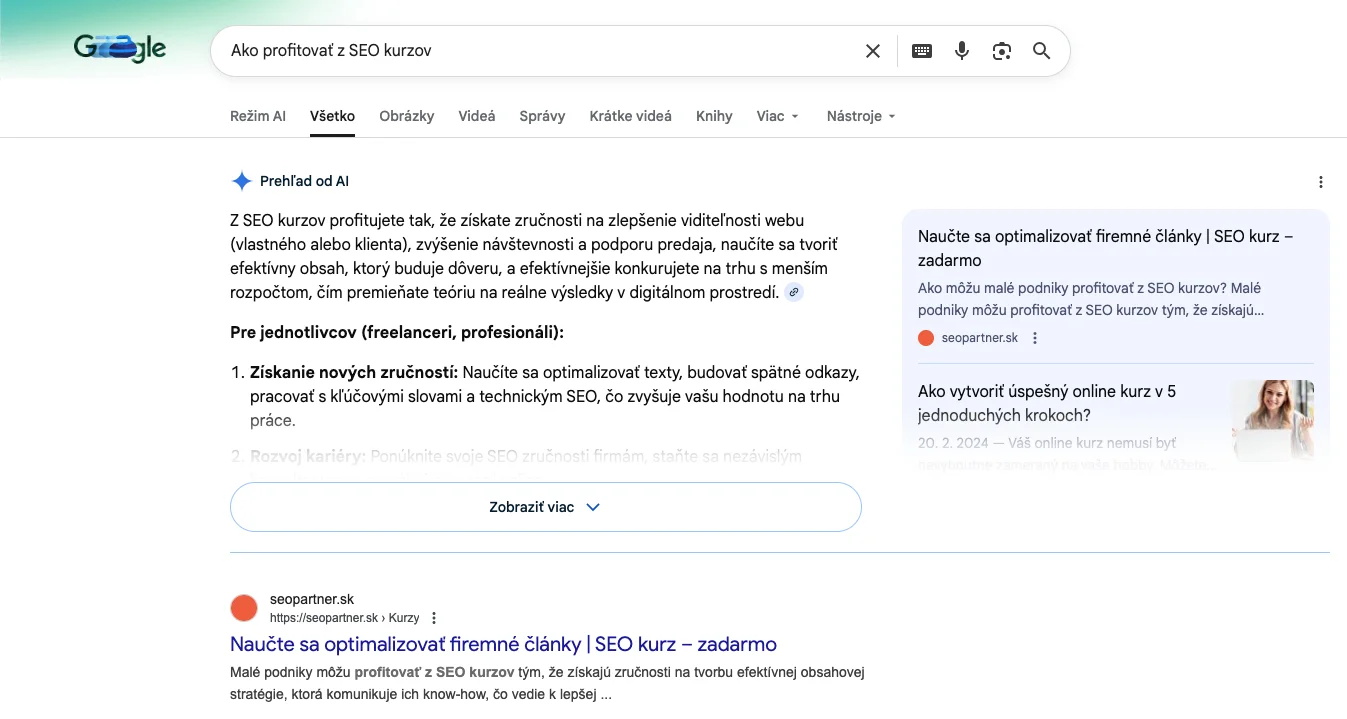Click the magnifying glass search icon
1347x719 pixels.
[1041, 51]
